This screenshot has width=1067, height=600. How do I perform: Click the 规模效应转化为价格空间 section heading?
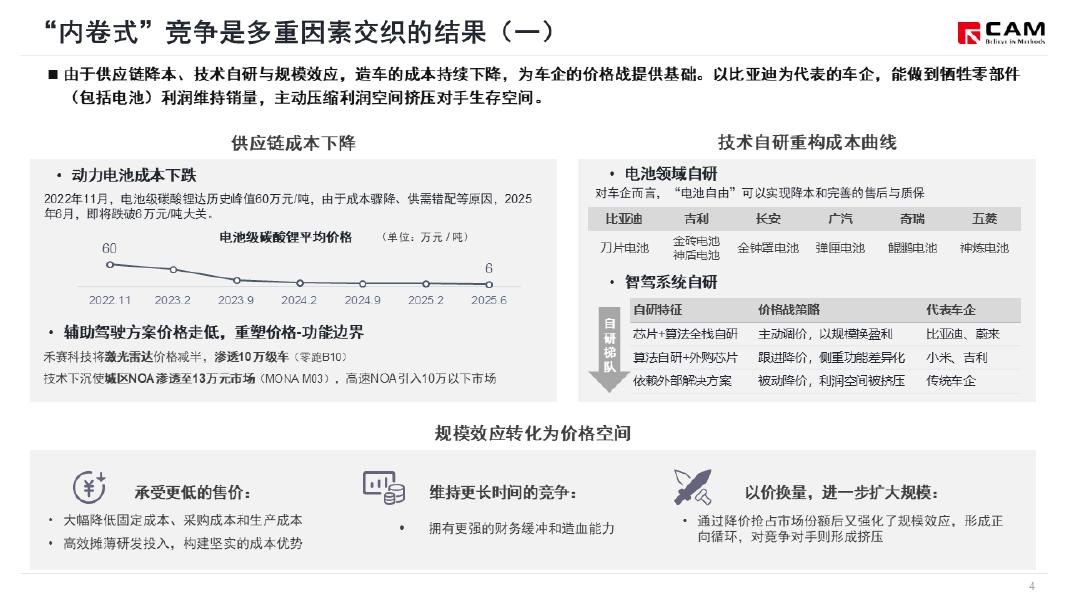point(533,433)
